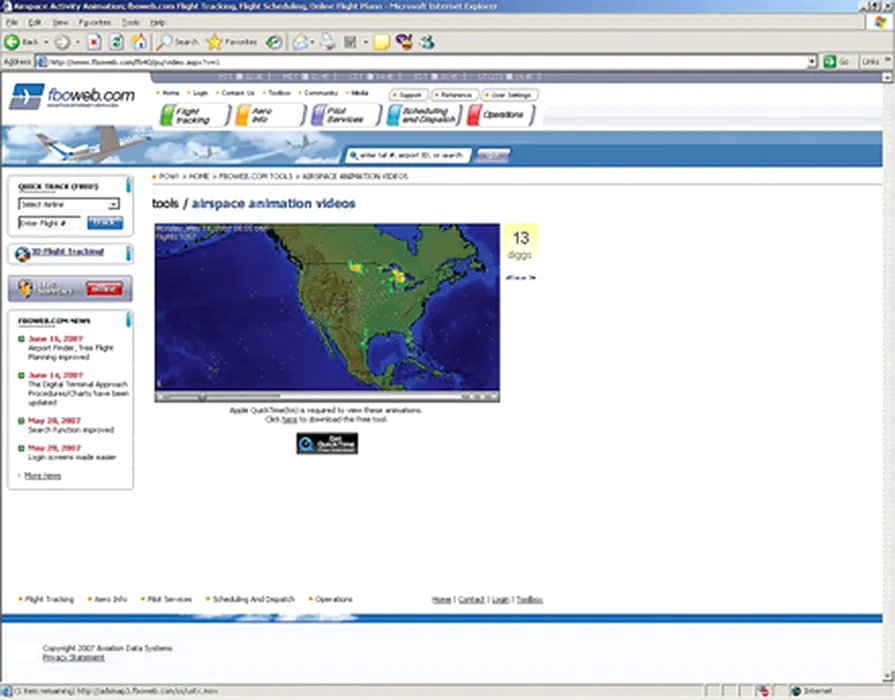Click the User Settings button
Viewport: 895px width, 700px height.
tap(510, 95)
